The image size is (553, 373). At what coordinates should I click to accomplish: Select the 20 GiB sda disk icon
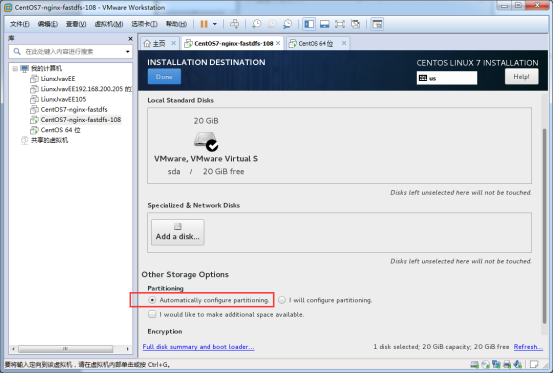(206, 141)
